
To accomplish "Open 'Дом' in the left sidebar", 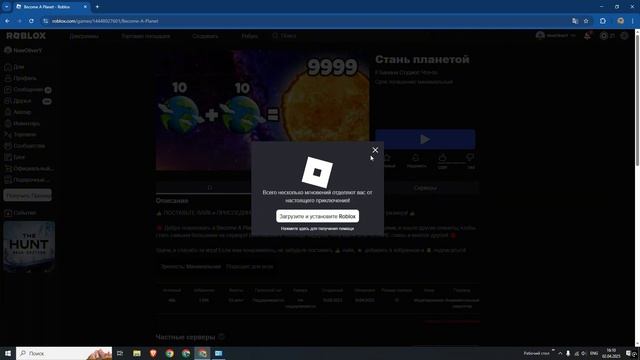I will [x=19, y=67].
